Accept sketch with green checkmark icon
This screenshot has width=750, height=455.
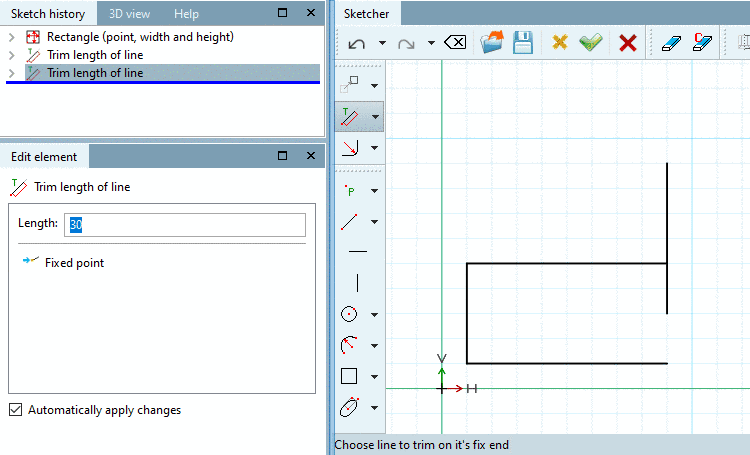(x=591, y=43)
